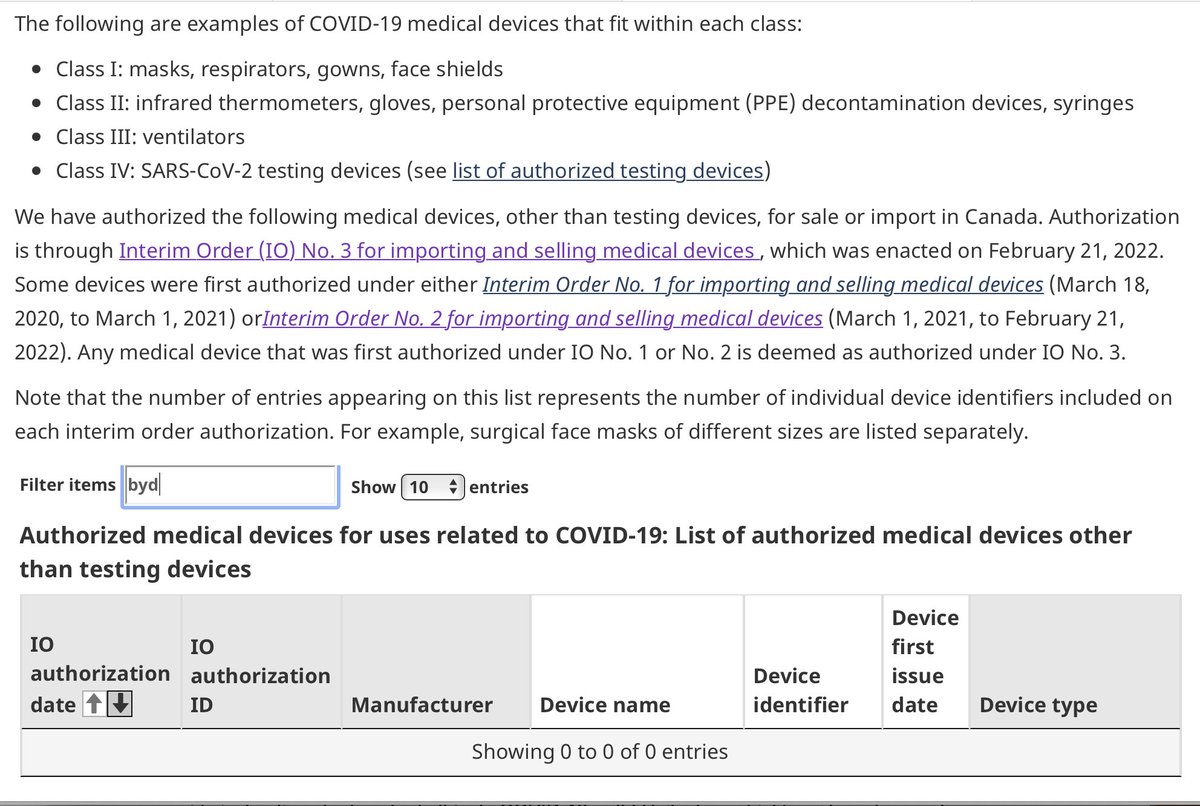Select the Manufacturer column header

[436, 662]
